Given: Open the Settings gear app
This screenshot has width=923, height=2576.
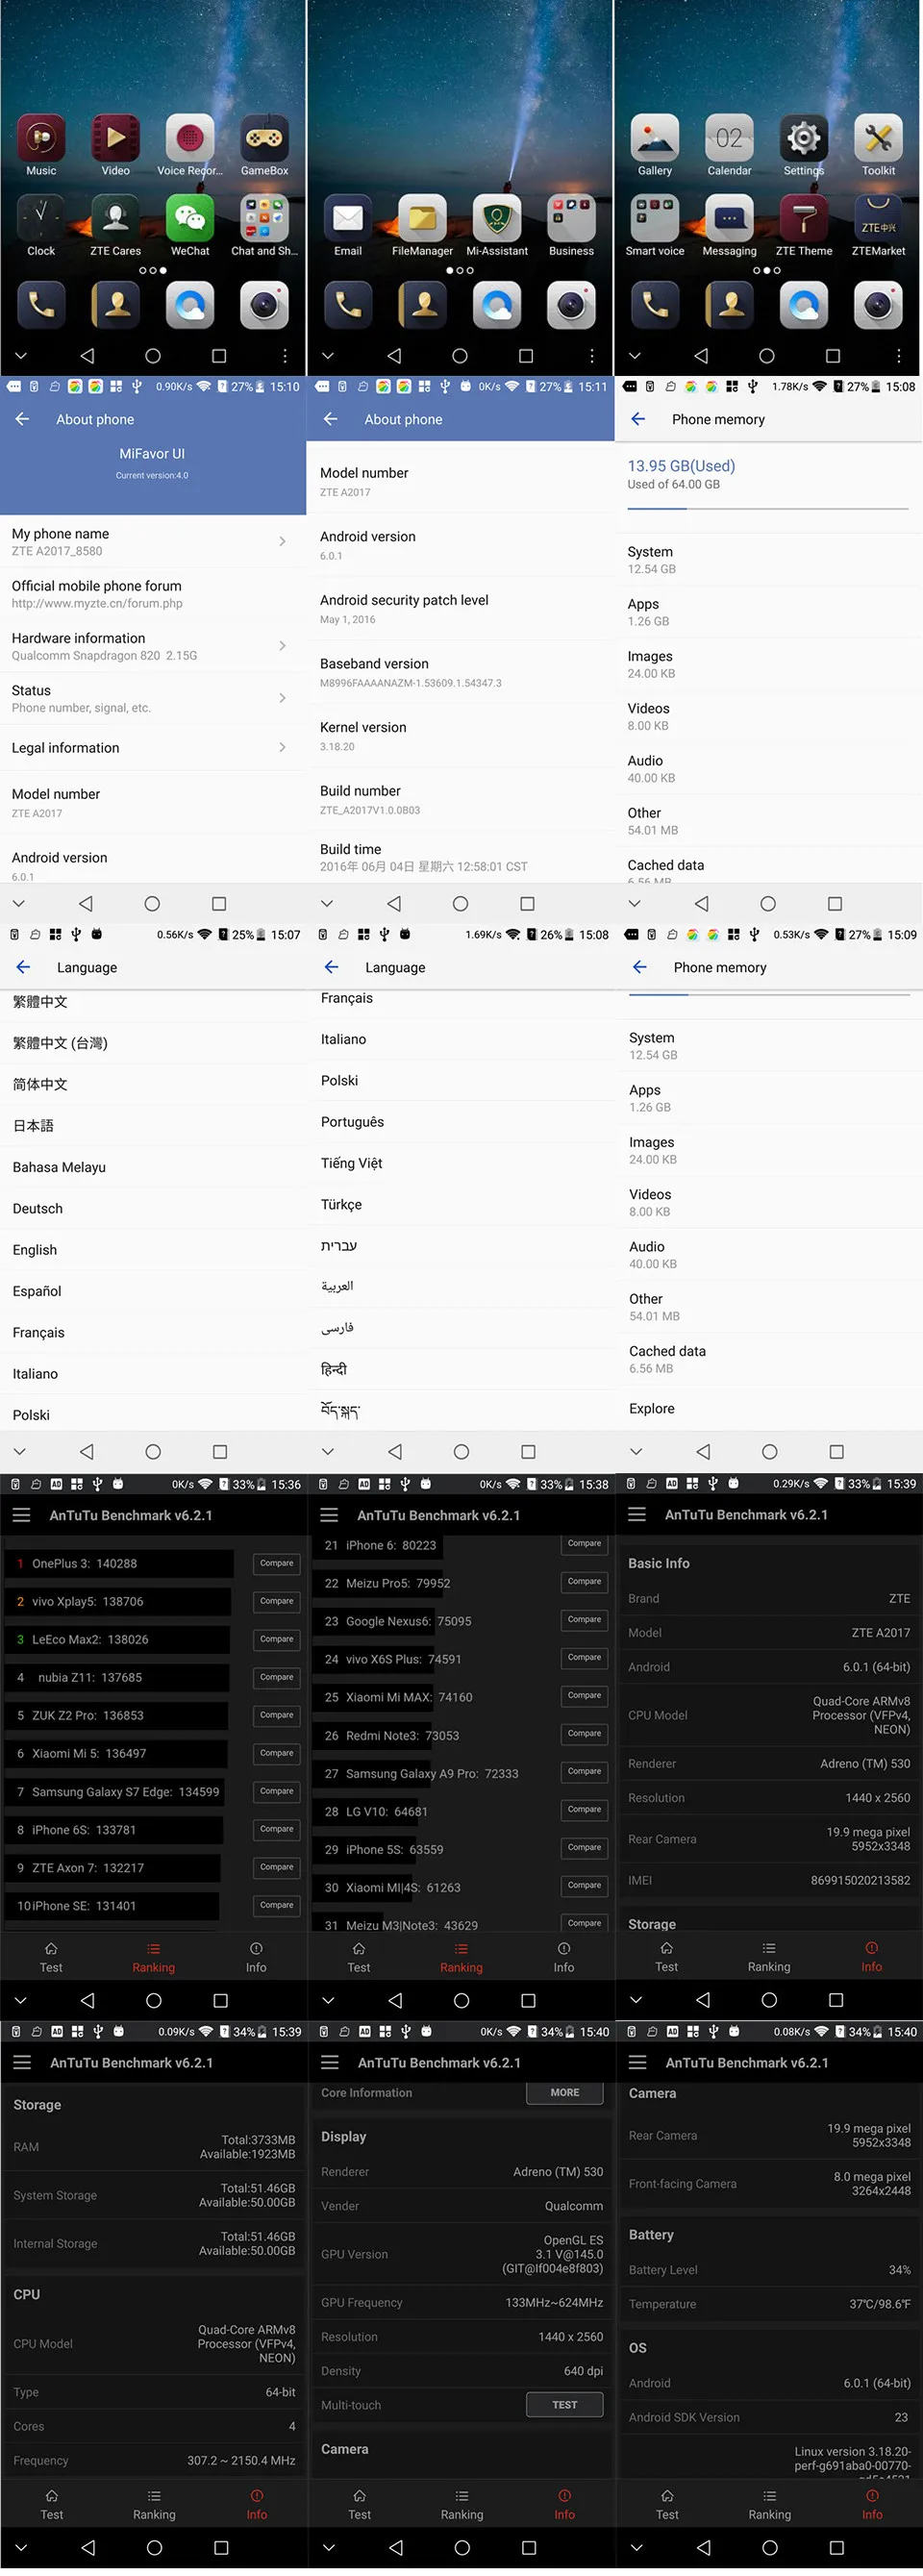Looking at the screenshot, I should (x=804, y=138).
